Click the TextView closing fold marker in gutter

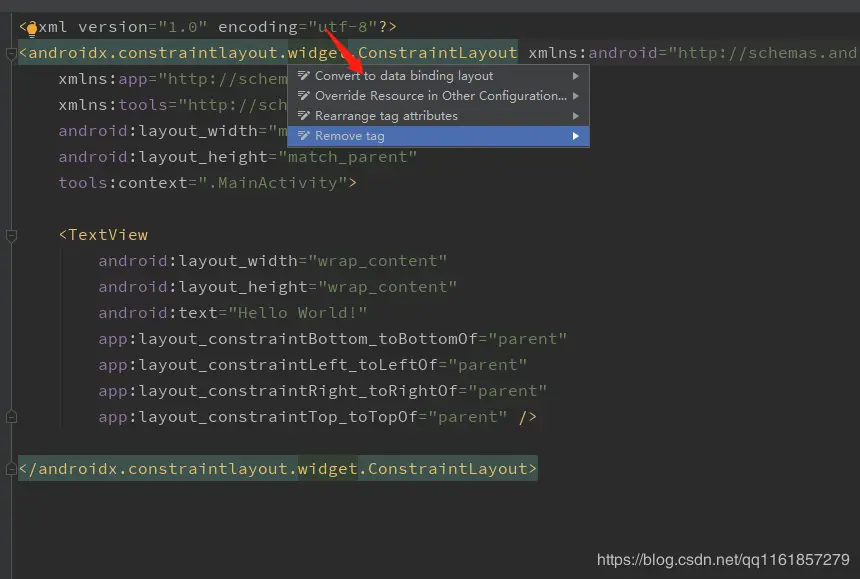tap(11, 417)
